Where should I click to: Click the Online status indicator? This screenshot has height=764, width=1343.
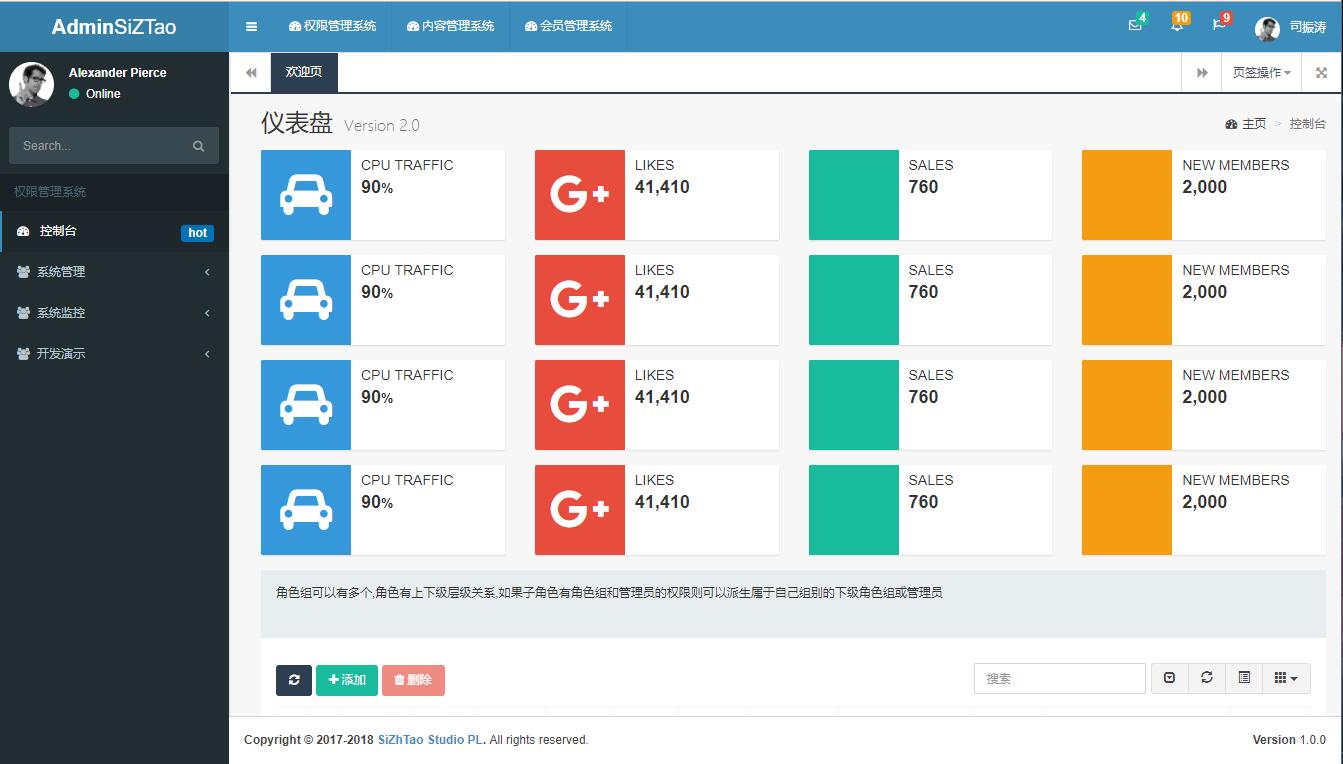pyautogui.click(x=95, y=94)
